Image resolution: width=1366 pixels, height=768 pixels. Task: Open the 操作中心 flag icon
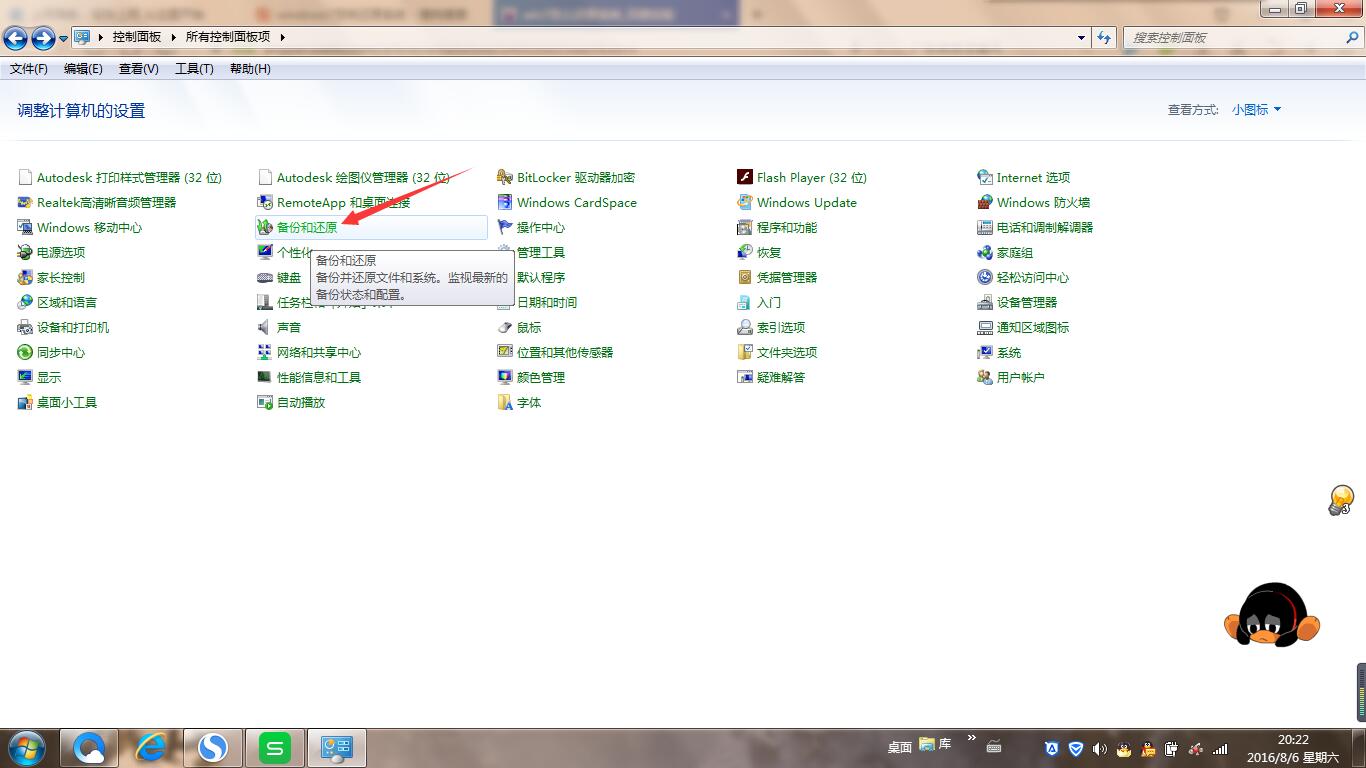505,227
